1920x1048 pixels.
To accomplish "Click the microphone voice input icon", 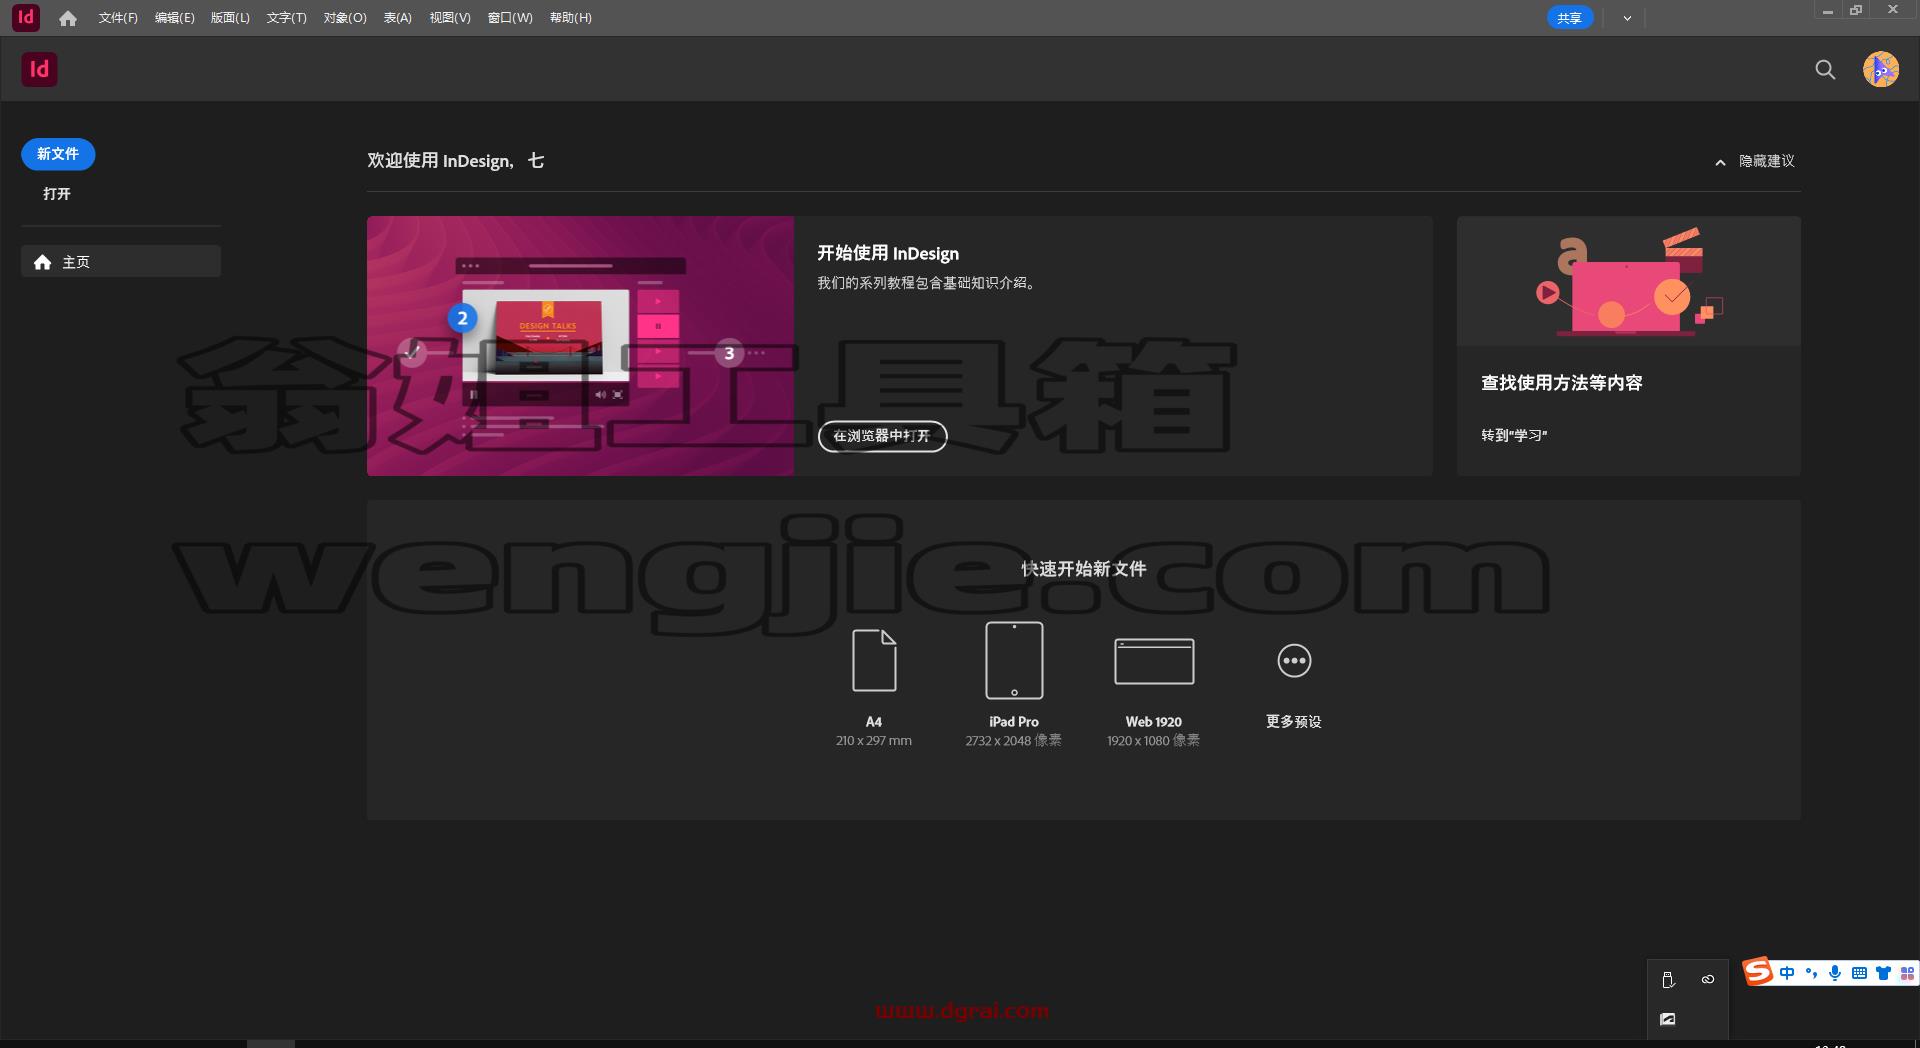I will click(x=1835, y=973).
